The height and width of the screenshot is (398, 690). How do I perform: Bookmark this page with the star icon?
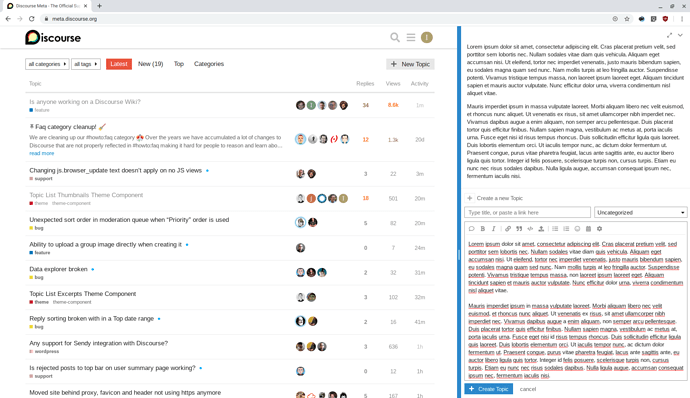point(627,19)
